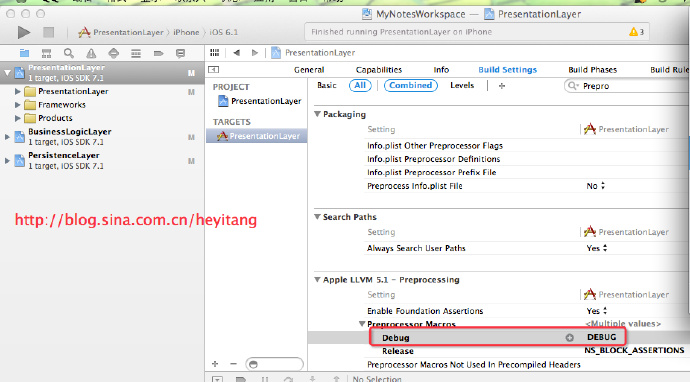Switch to the Build Rules tab
Screen dimensions: 690x382
click(x=669, y=70)
